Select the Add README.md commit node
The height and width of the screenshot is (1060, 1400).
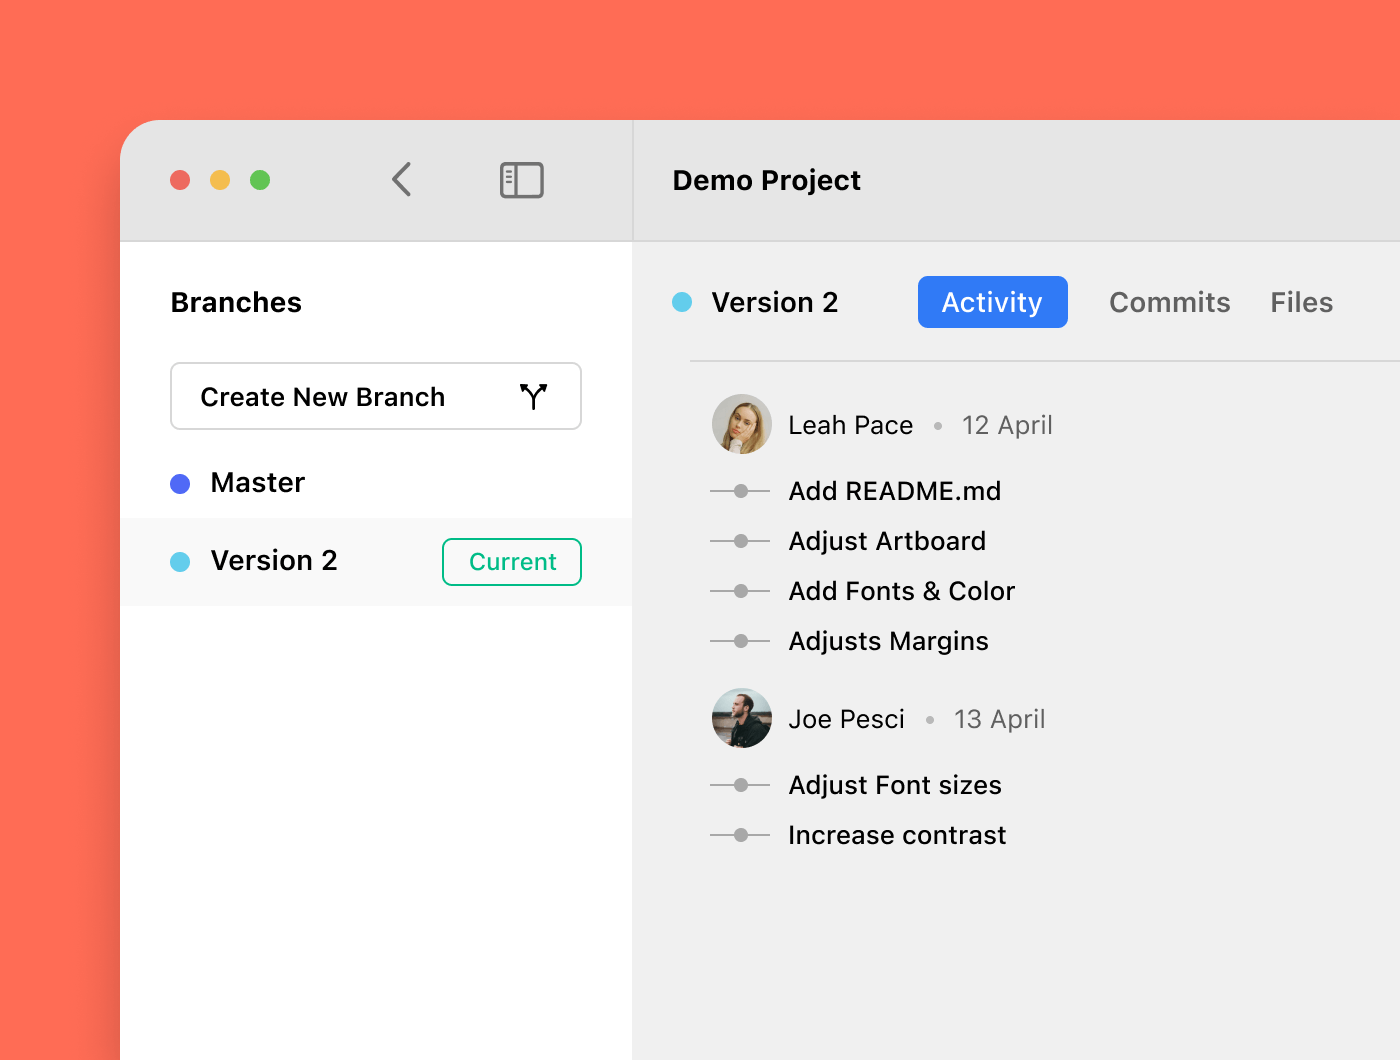coord(741,491)
